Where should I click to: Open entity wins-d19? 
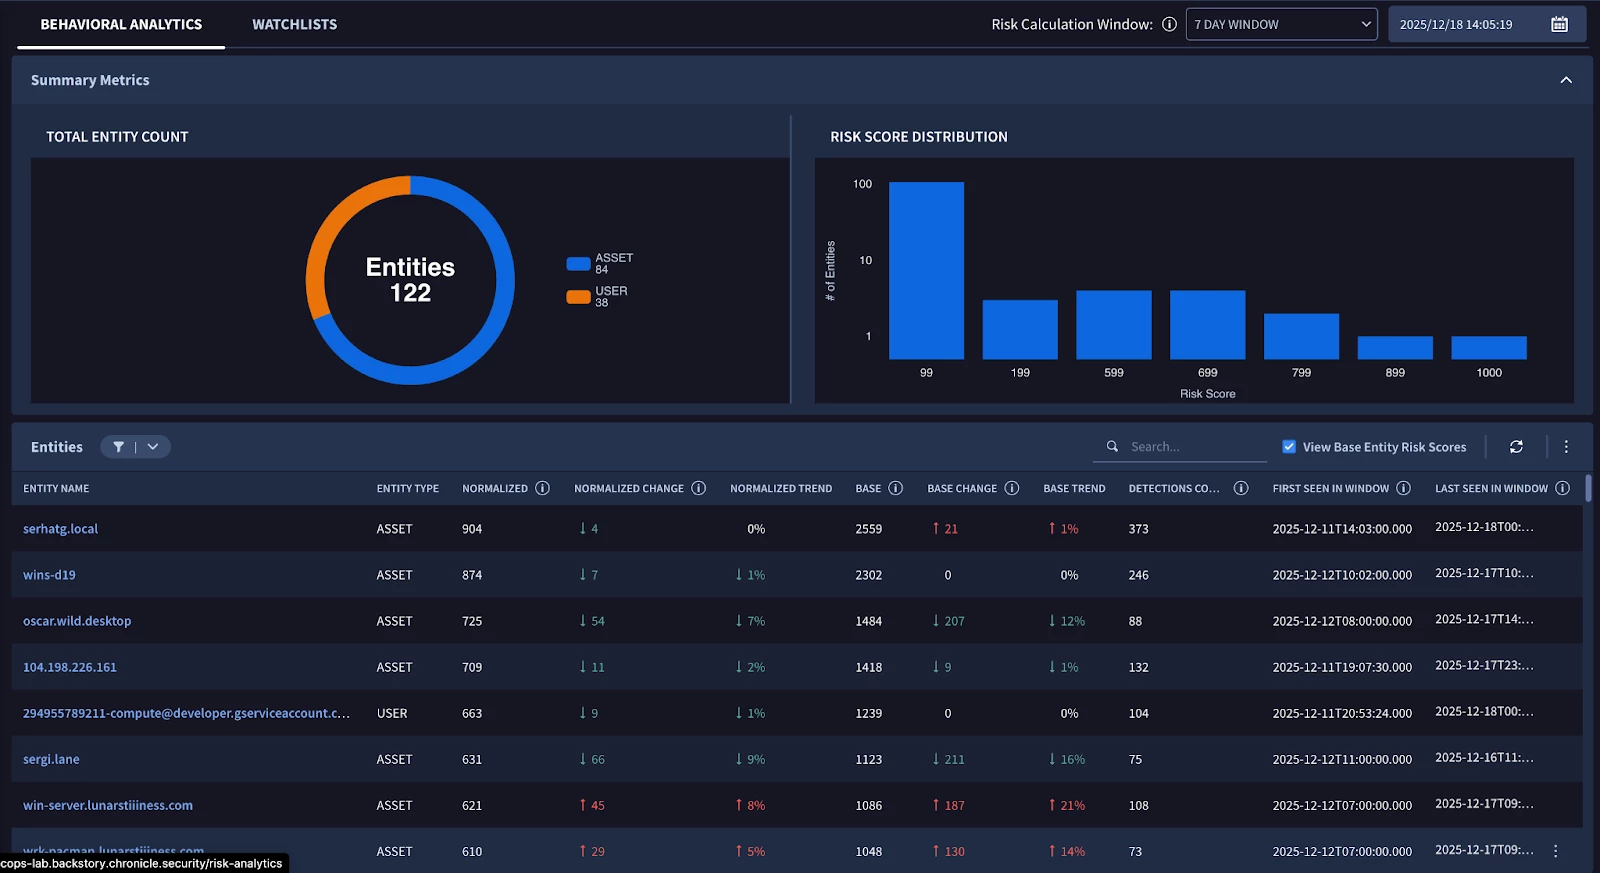point(49,575)
